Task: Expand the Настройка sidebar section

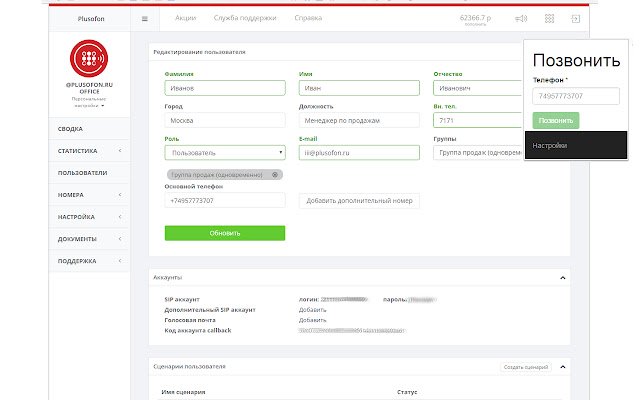Action: [89, 217]
